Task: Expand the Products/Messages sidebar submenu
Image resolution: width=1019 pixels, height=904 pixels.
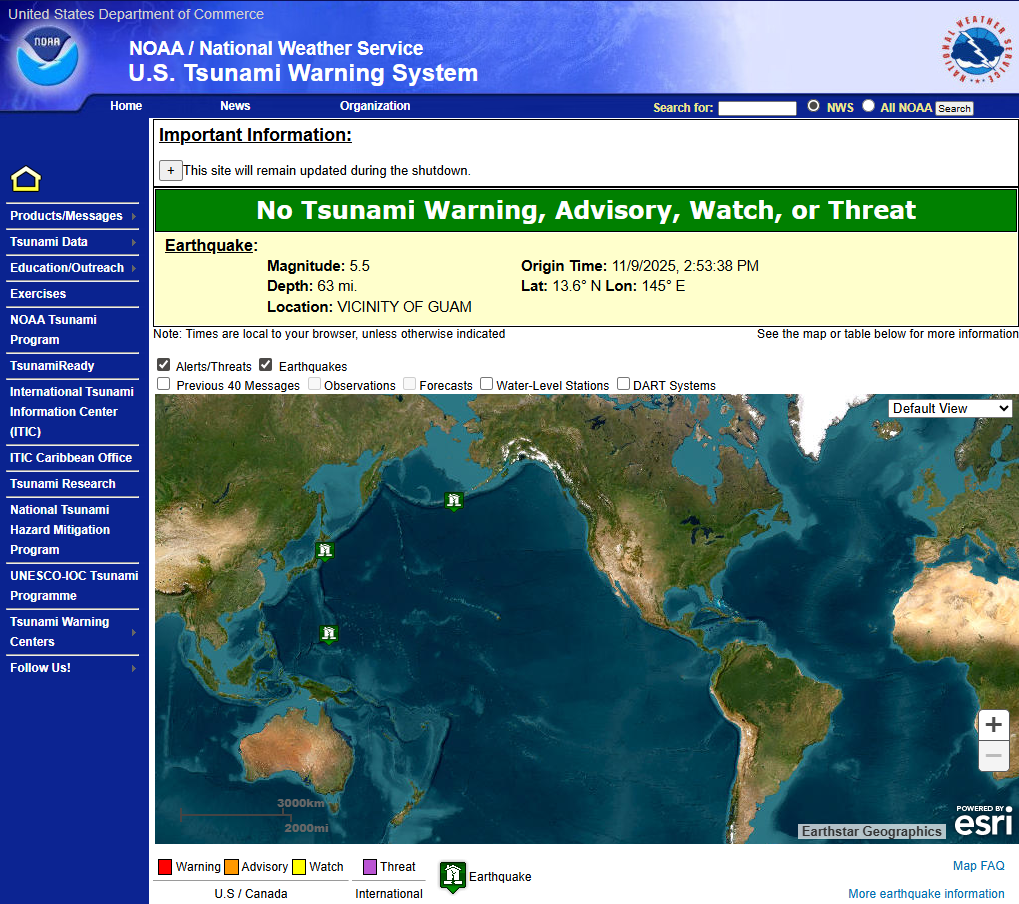Action: tap(66, 215)
